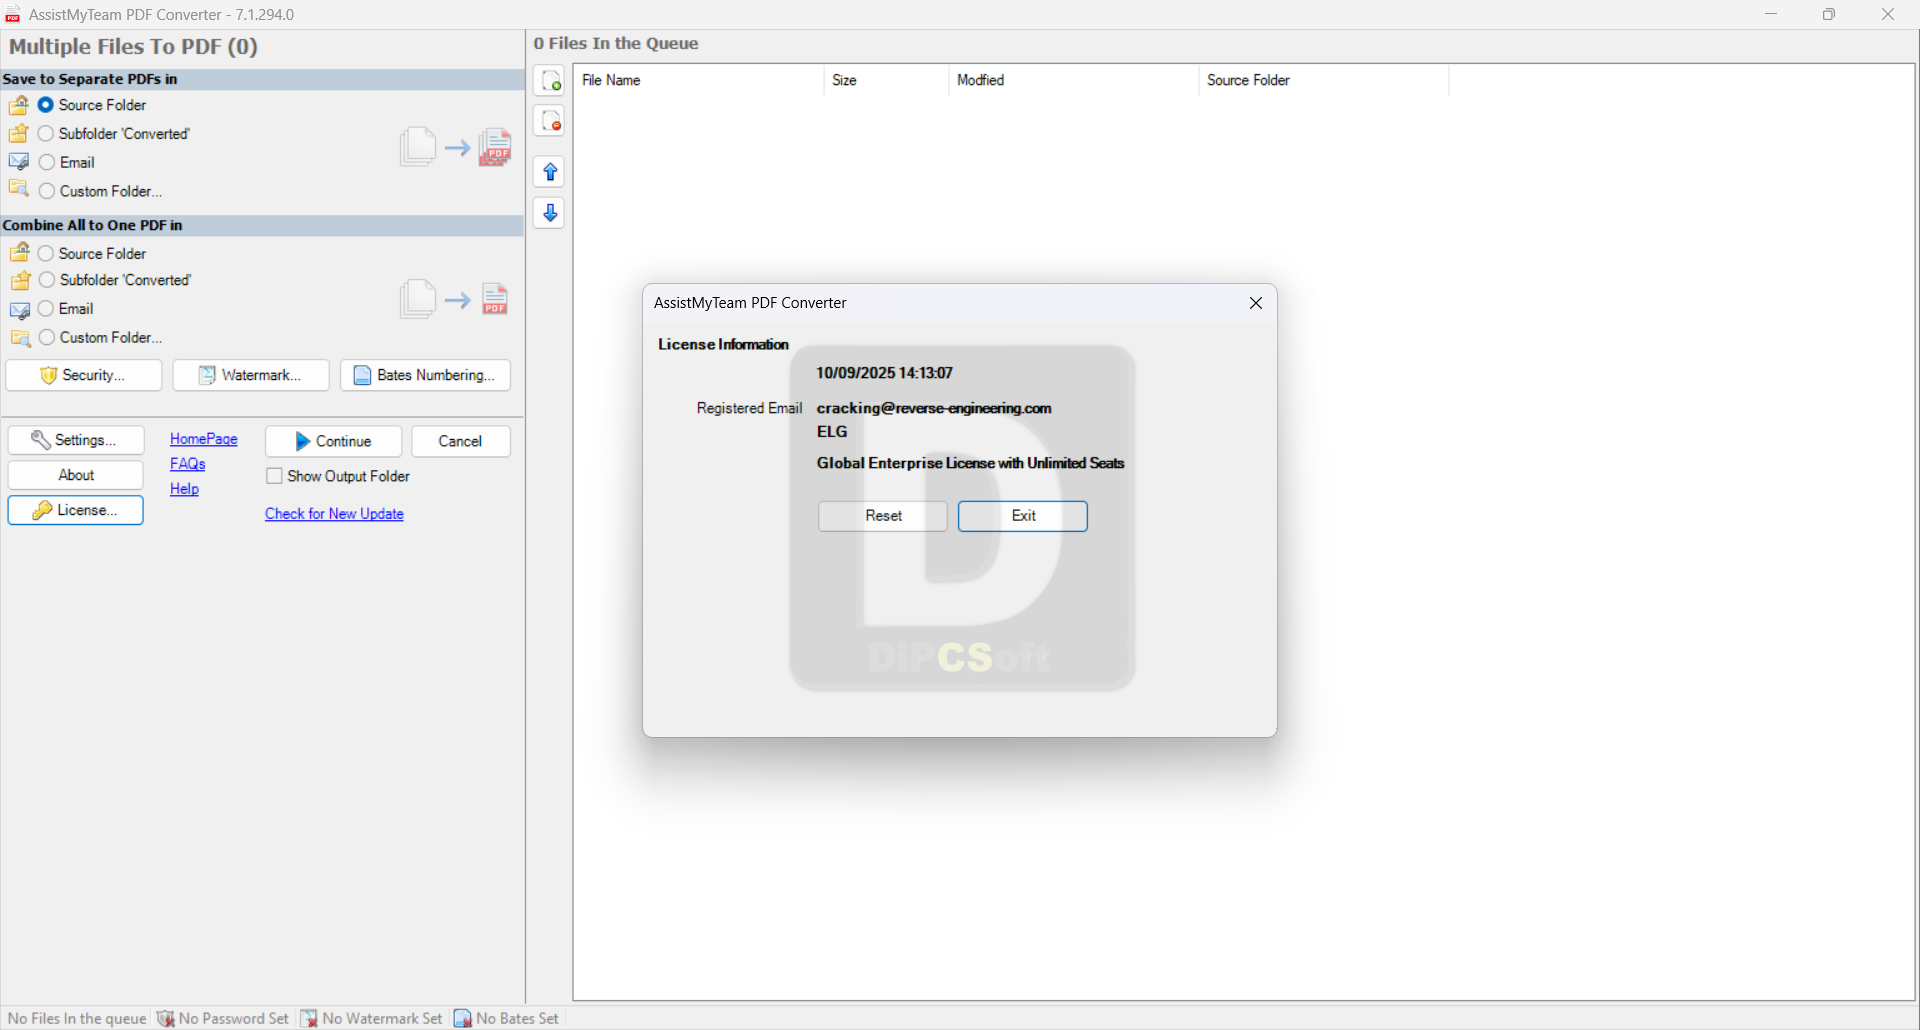Move selected file down with blue arrow
This screenshot has width=1920, height=1030.
[x=550, y=213]
